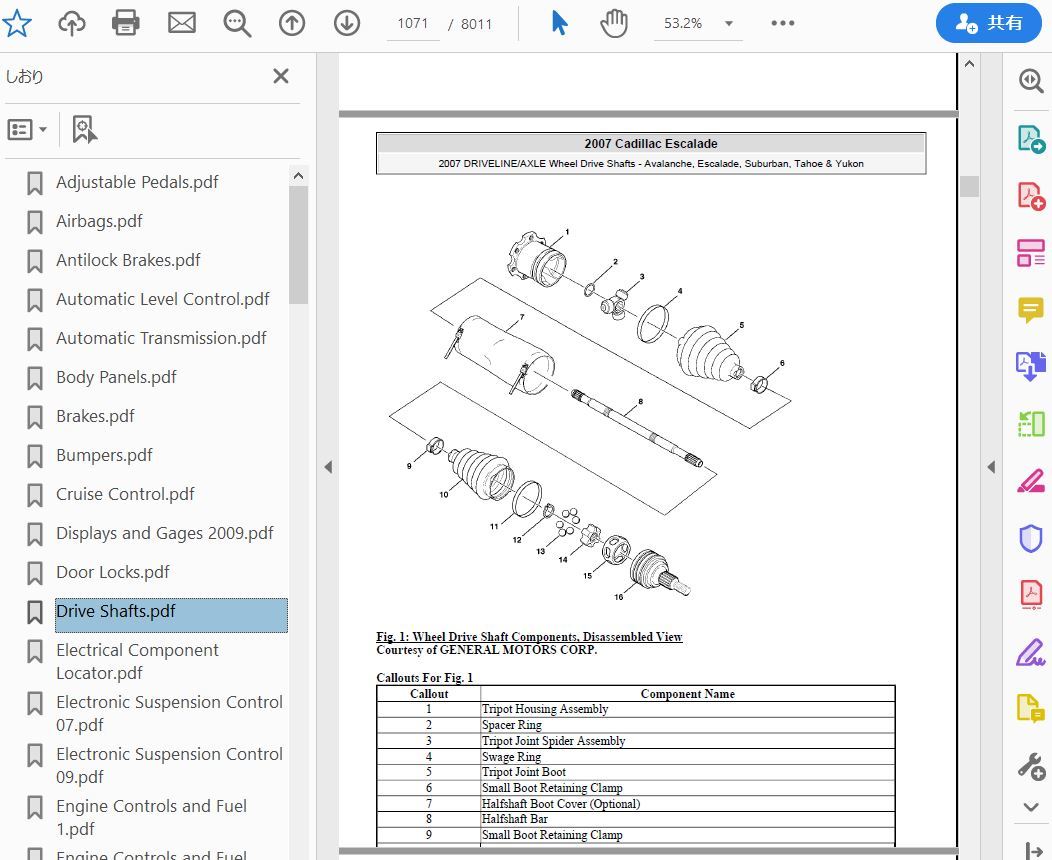The image size is (1052, 860).
Task: Edit the current page number field
Action: coord(413,24)
